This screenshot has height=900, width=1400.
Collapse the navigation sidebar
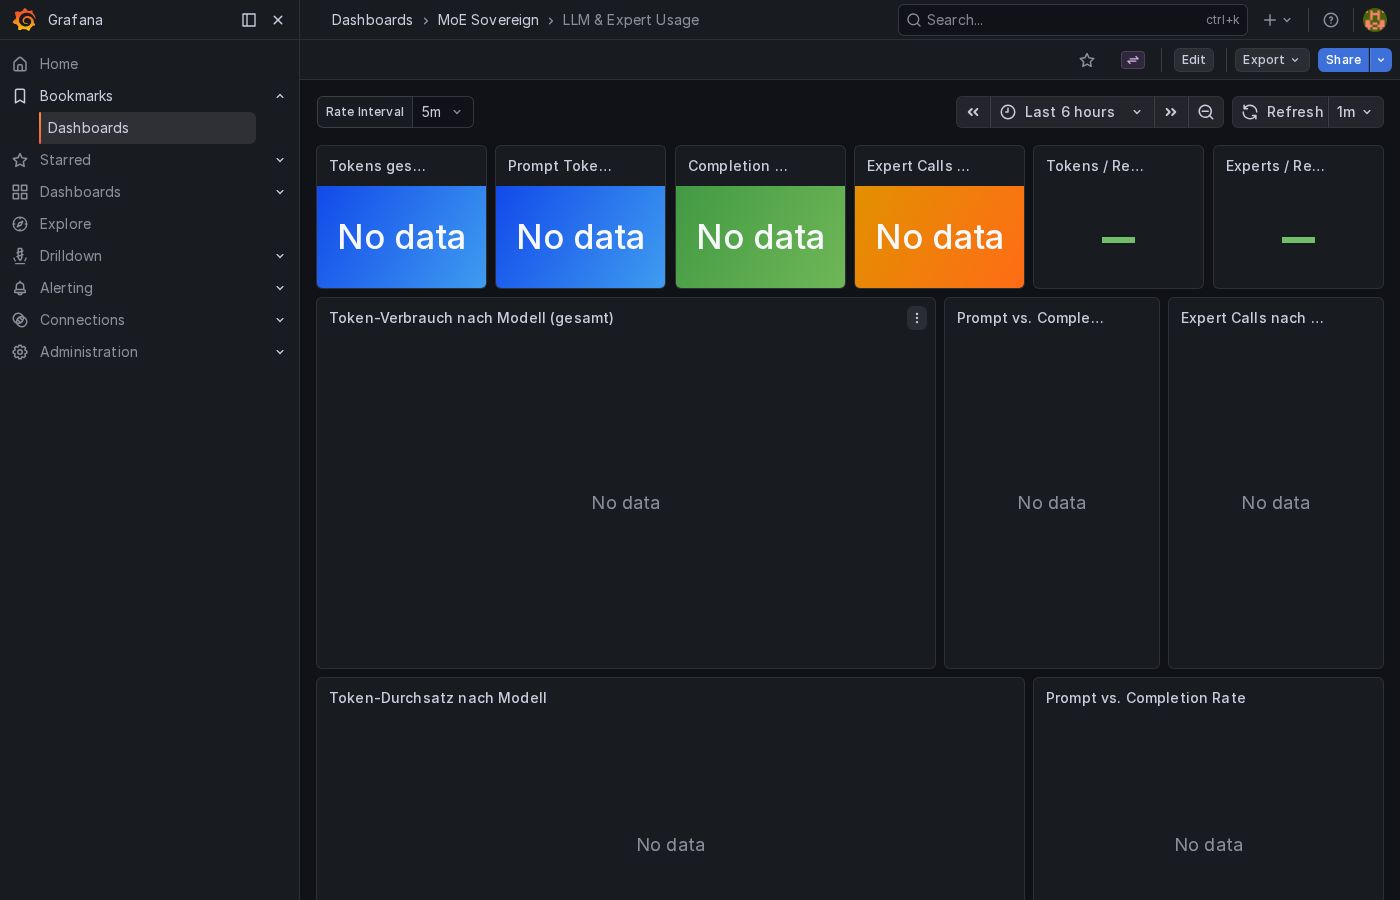coord(248,20)
